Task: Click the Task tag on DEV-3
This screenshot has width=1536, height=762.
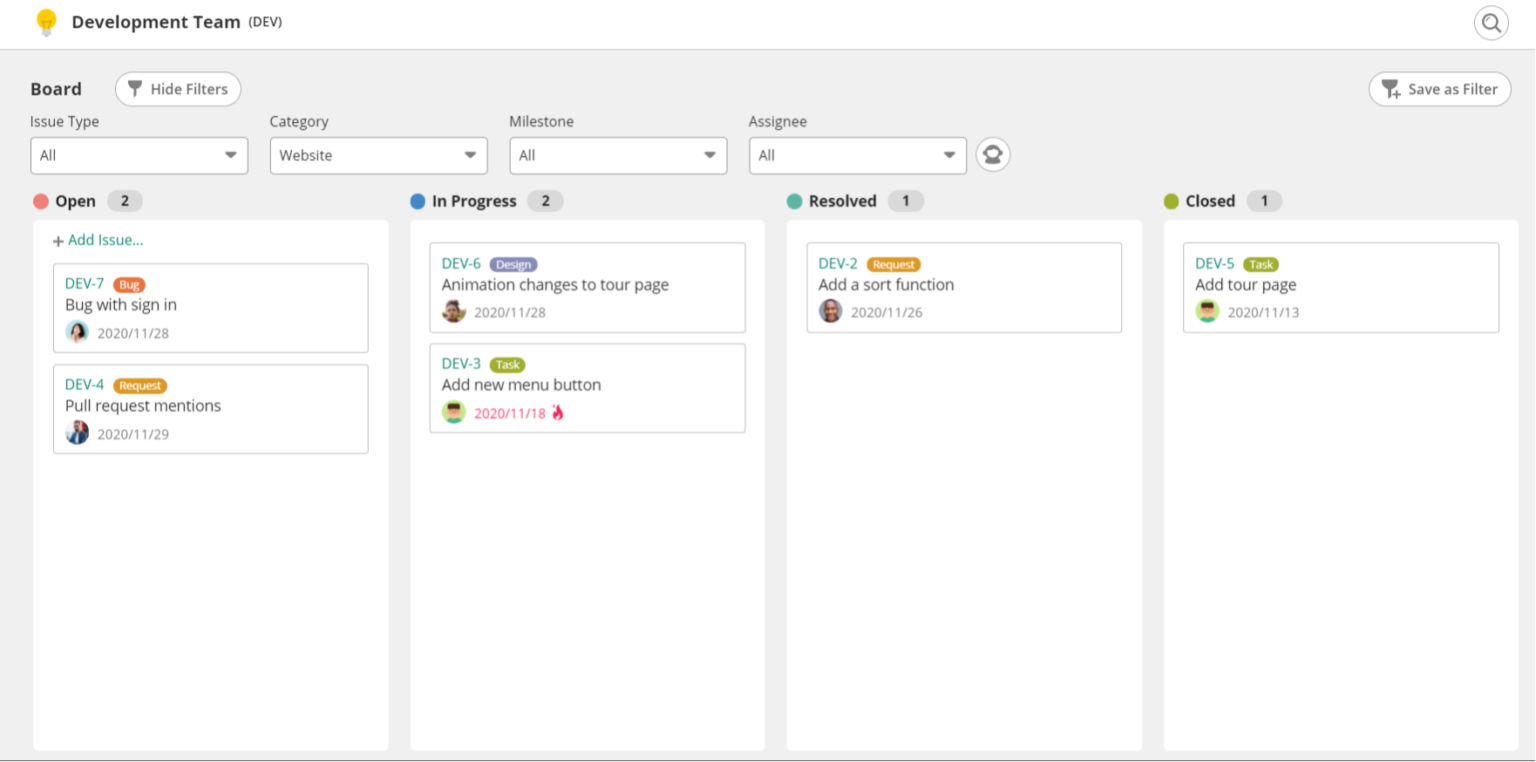Action: pos(508,365)
